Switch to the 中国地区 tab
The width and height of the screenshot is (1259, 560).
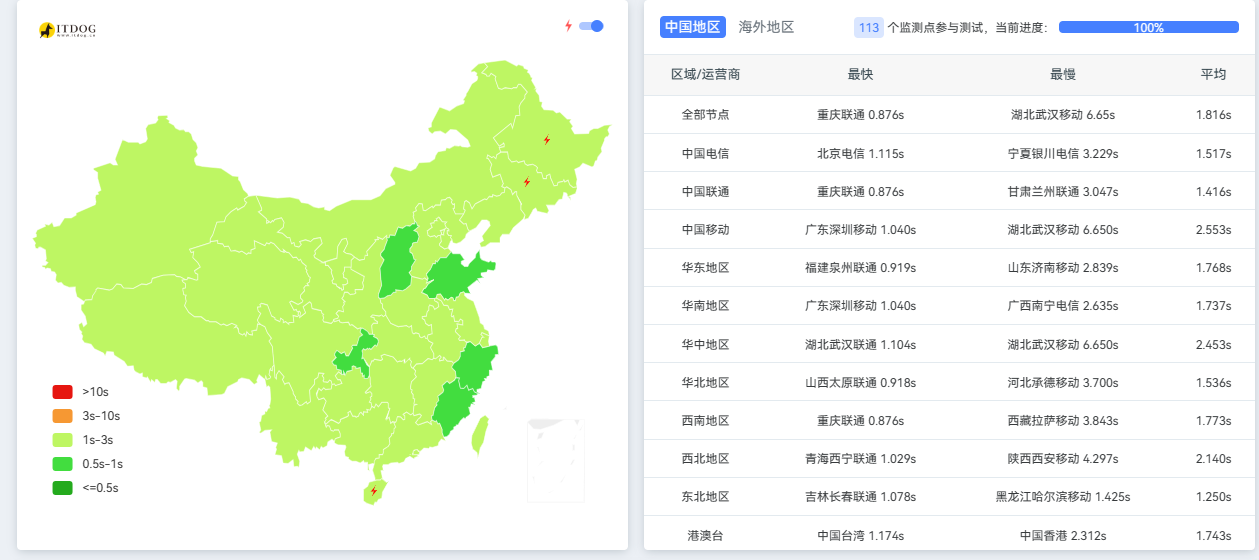point(692,27)
